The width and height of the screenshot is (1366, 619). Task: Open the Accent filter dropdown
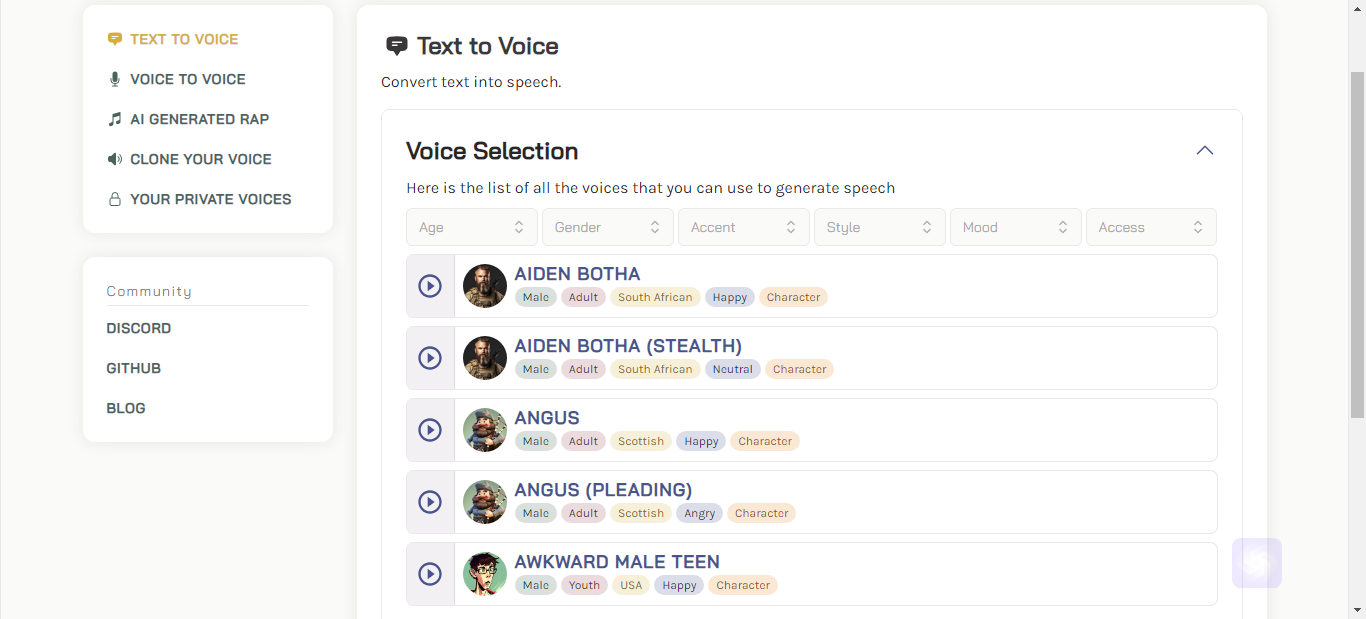[x=743, y=227]
